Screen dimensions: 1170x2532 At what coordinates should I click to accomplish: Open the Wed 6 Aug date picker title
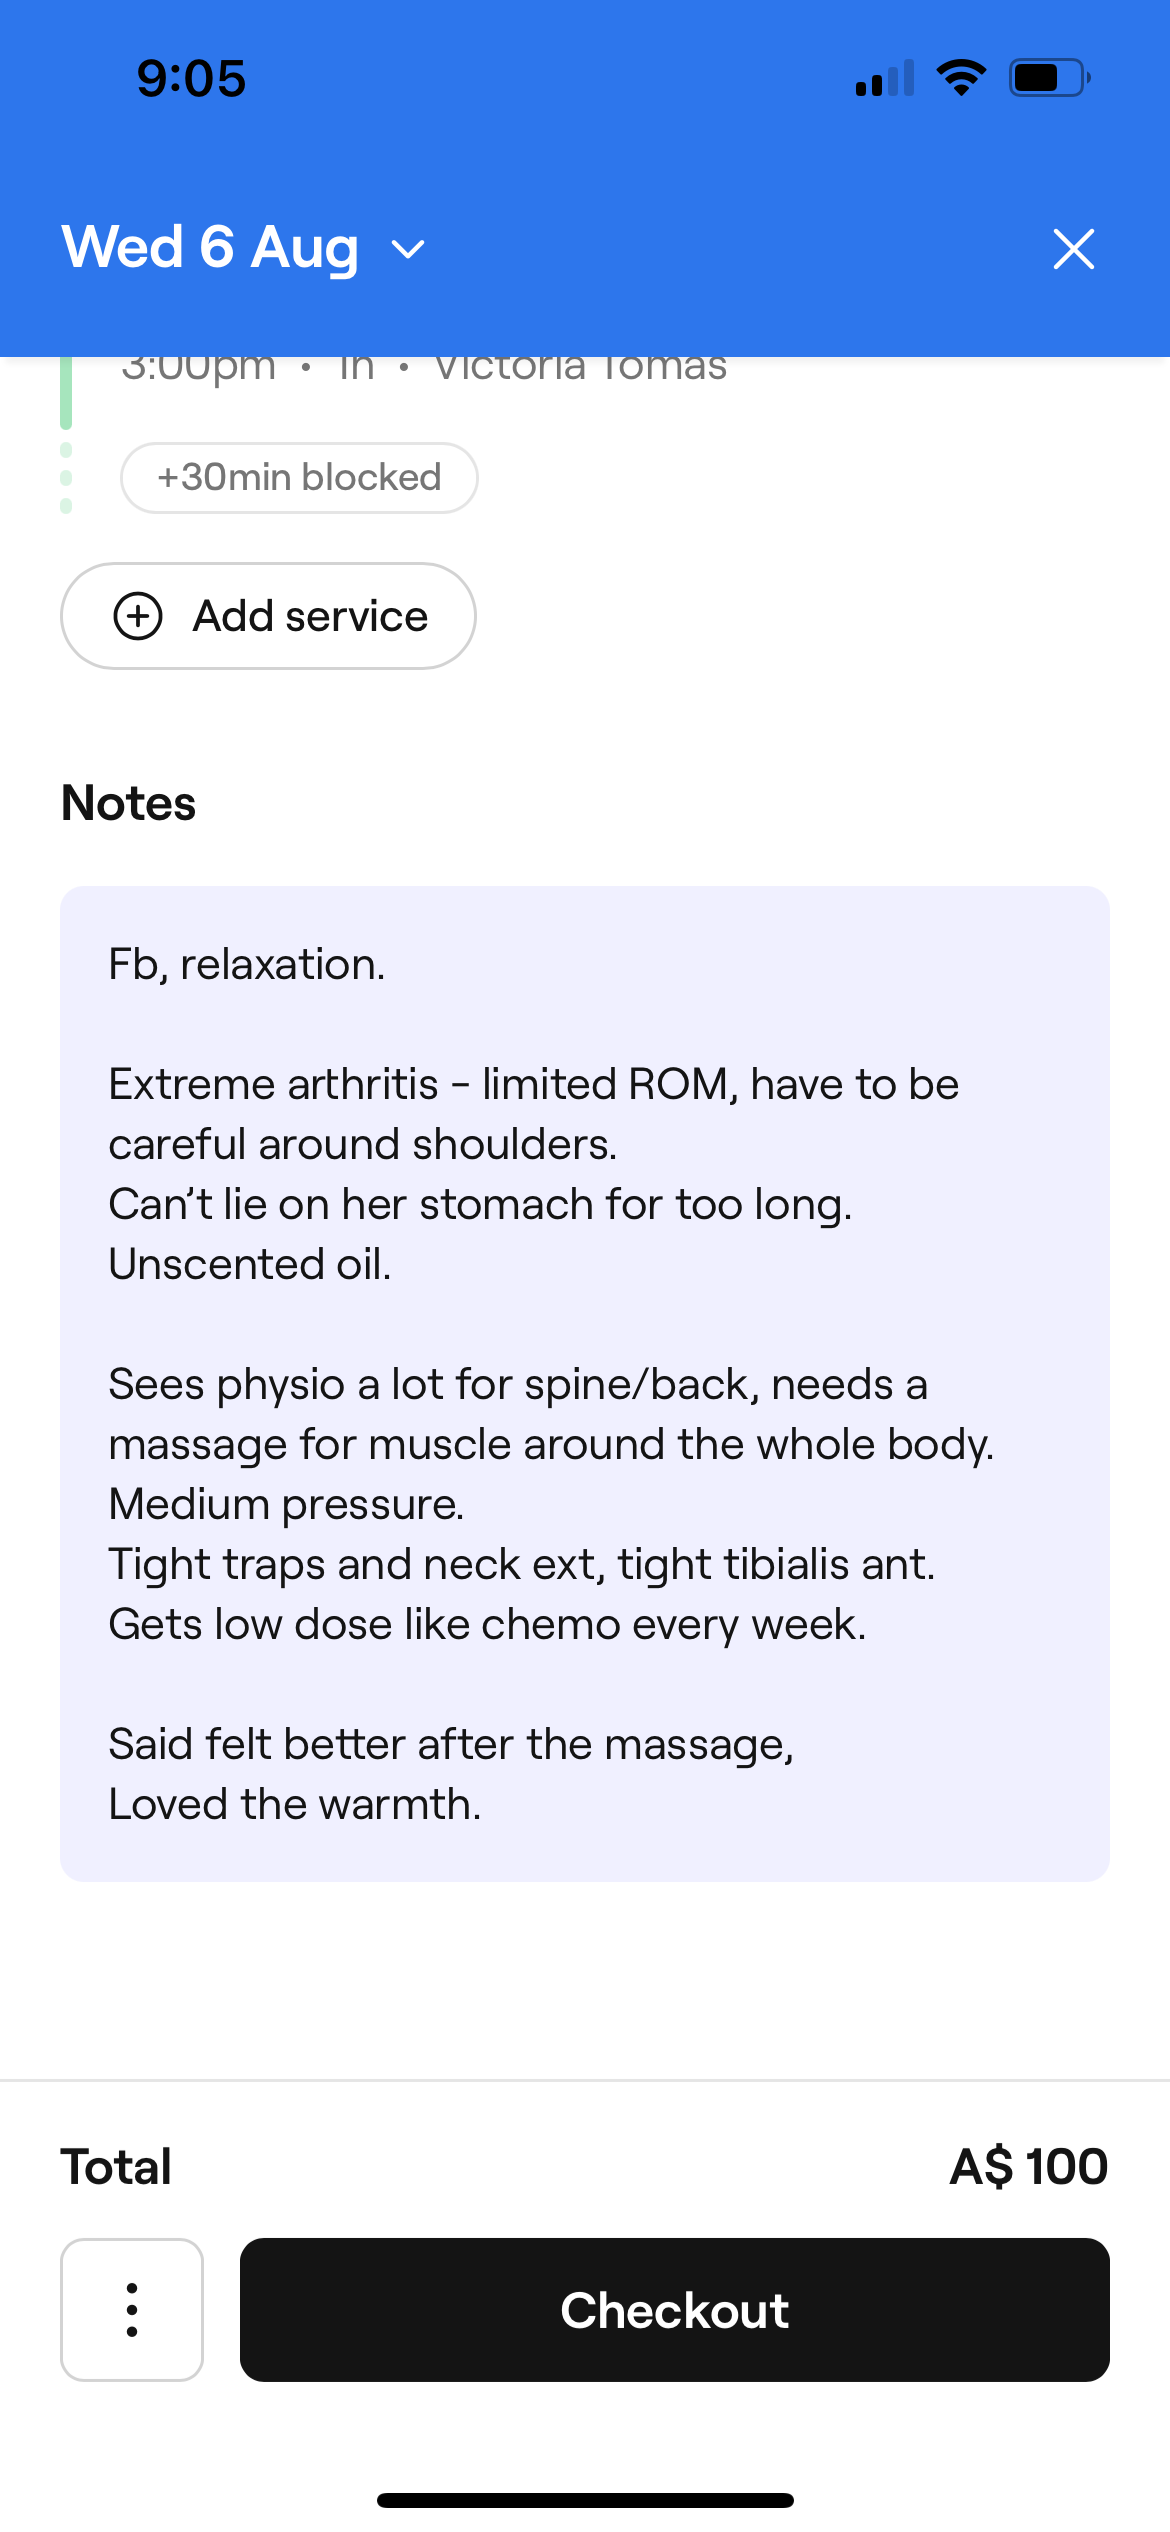tap(210, 247)
